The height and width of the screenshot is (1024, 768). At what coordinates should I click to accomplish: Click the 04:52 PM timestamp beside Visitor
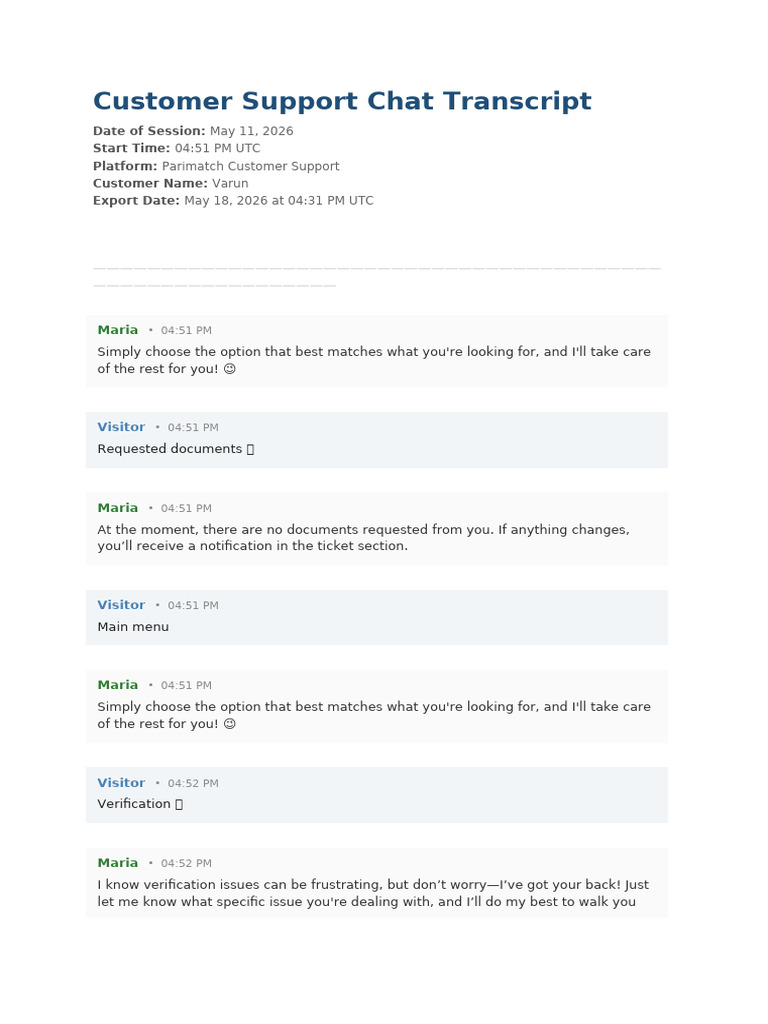tap(193, 783)
